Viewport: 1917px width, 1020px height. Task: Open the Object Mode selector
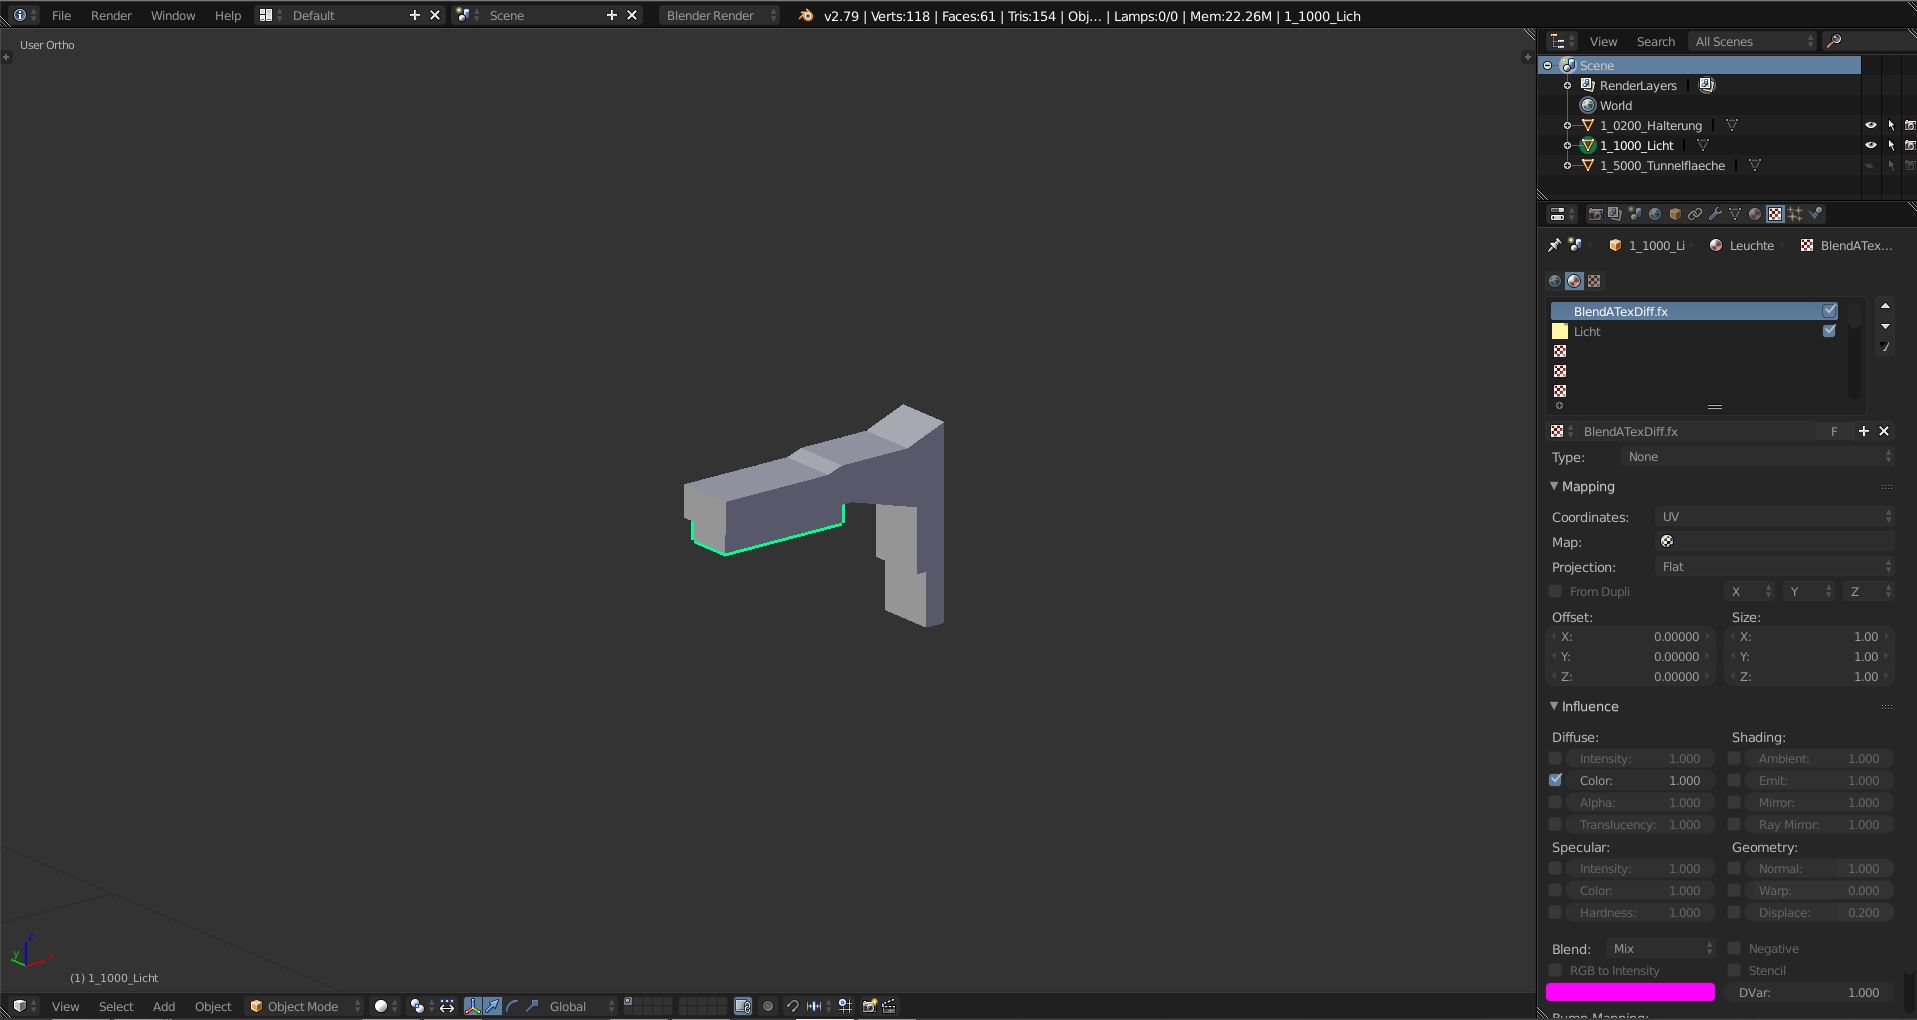click(304, 1006)
